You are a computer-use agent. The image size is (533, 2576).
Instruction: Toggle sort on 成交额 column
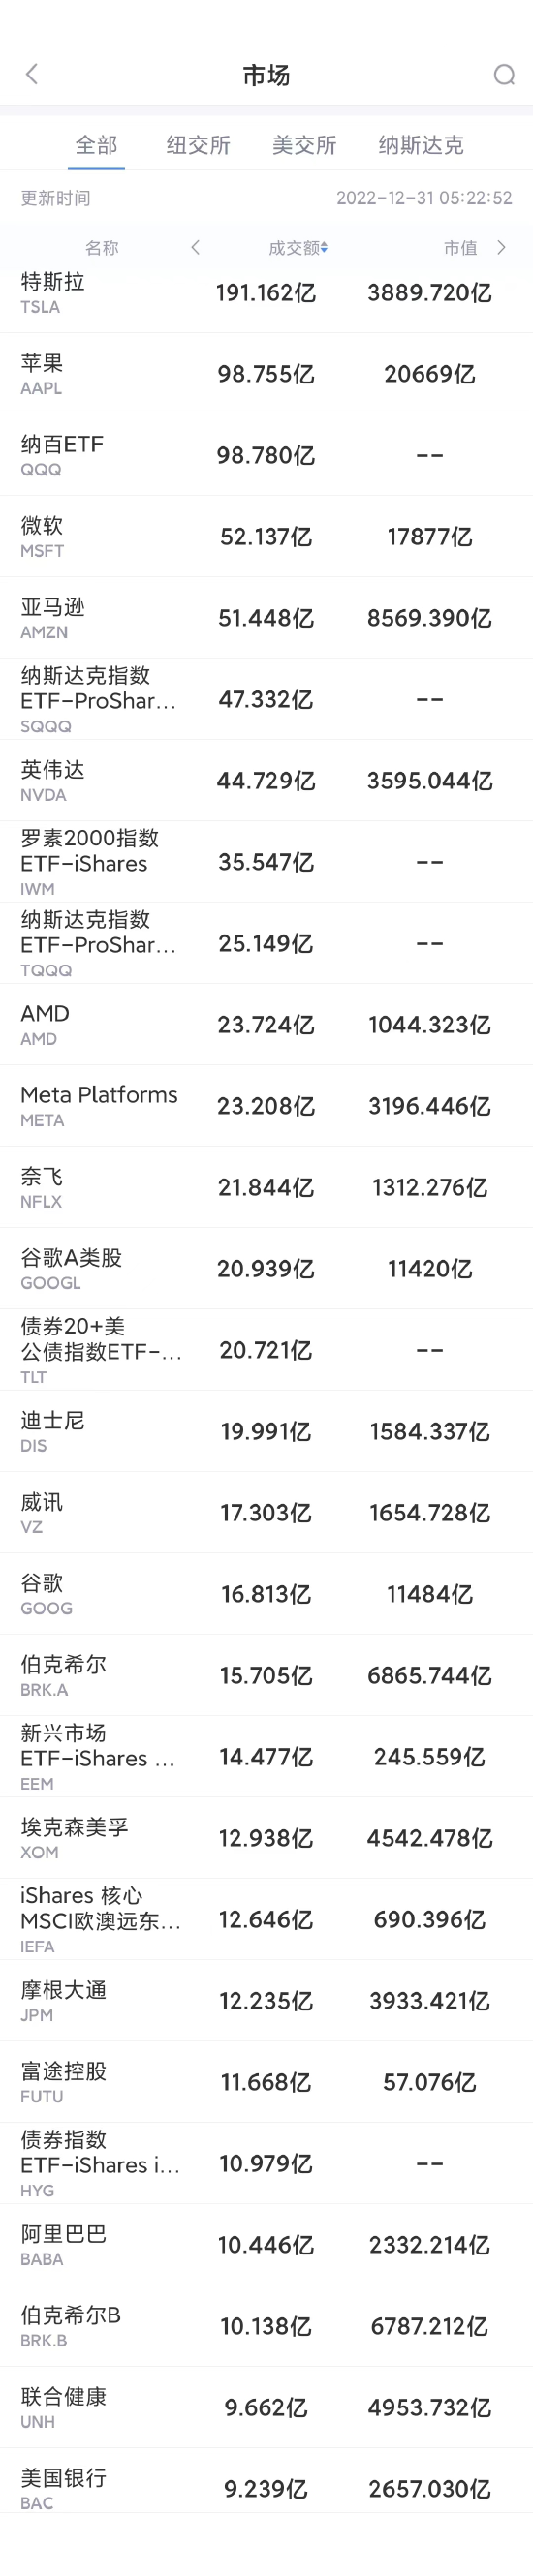pyautogui.click(x=298, y=247)
